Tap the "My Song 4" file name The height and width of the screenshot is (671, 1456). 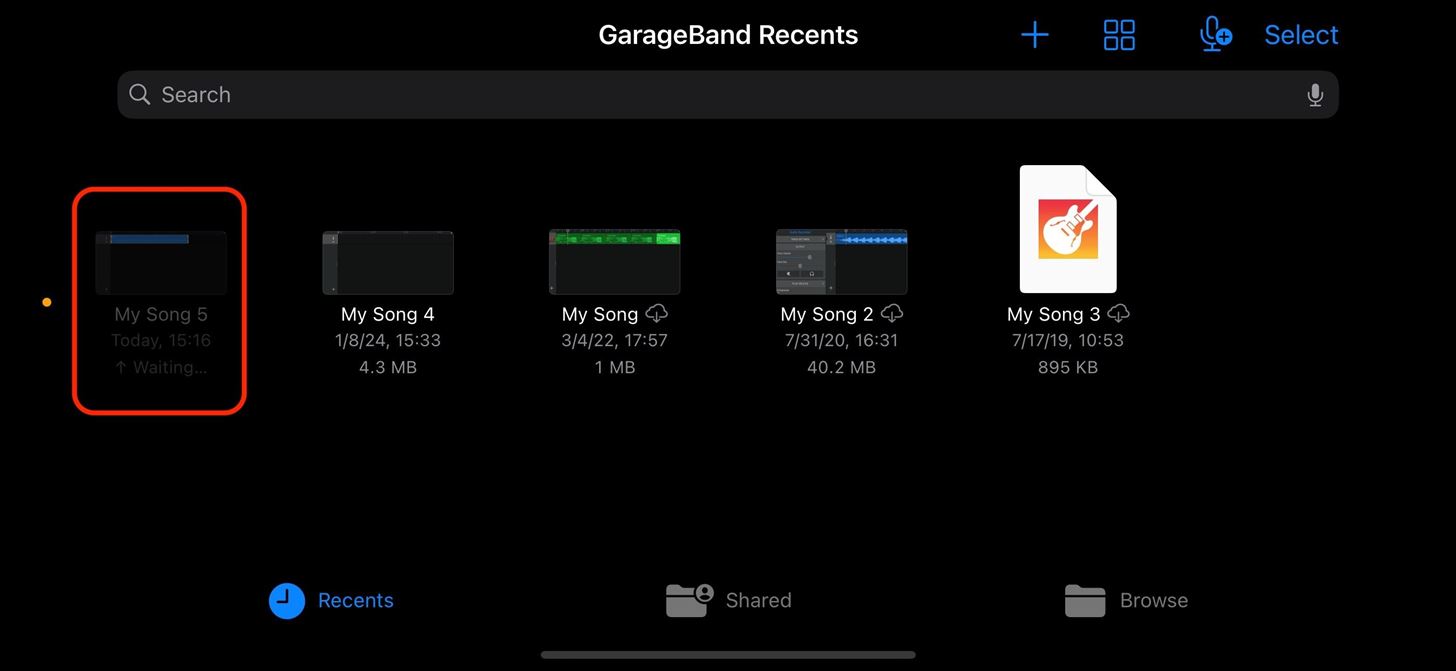click(x=388, y=314)
